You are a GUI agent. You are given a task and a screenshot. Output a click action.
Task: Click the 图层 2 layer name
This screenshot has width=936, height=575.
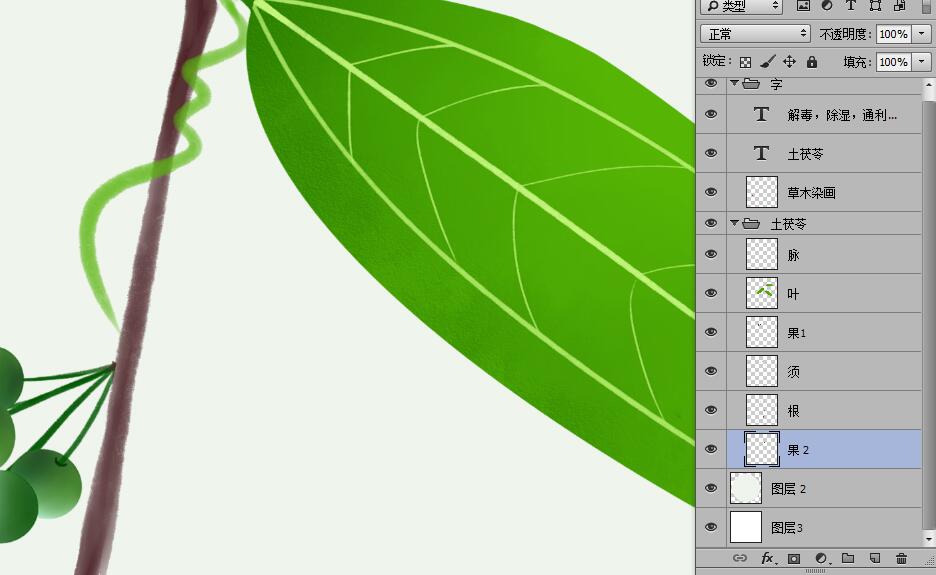point(788,489)
